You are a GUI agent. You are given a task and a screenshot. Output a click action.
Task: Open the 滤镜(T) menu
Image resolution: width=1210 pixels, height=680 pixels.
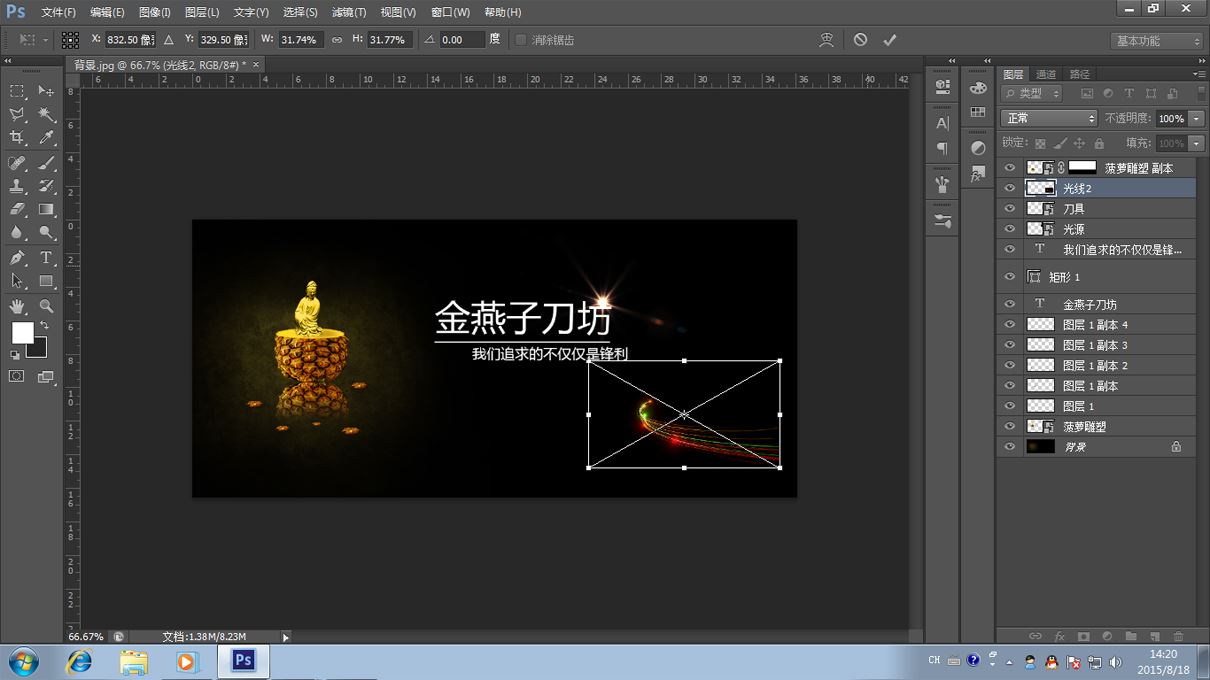click(348, 12)
